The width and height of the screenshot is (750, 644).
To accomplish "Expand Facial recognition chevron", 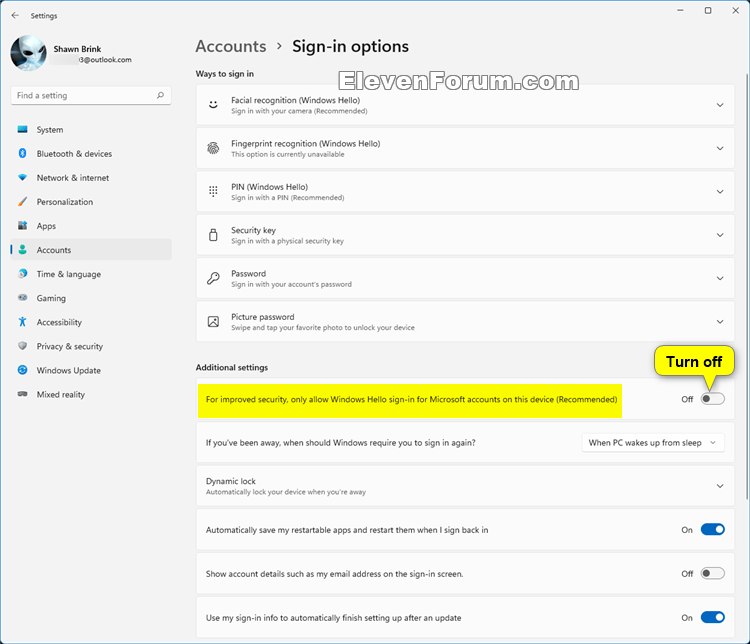I will (720, 105).
